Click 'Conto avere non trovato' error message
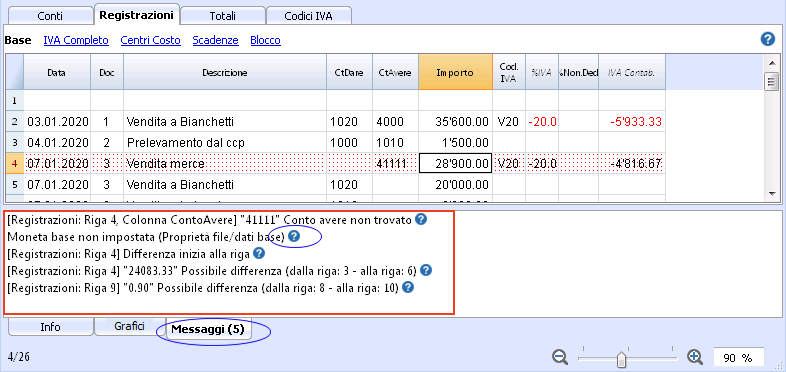 pyautogui.click(x=210, y=220)
